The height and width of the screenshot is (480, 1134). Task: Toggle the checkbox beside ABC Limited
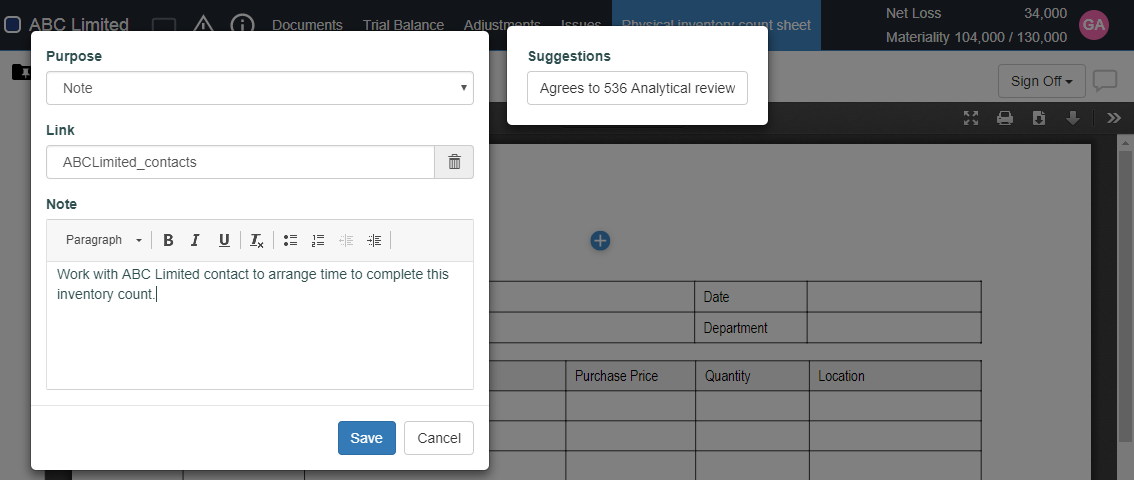(x=13, y=25)
